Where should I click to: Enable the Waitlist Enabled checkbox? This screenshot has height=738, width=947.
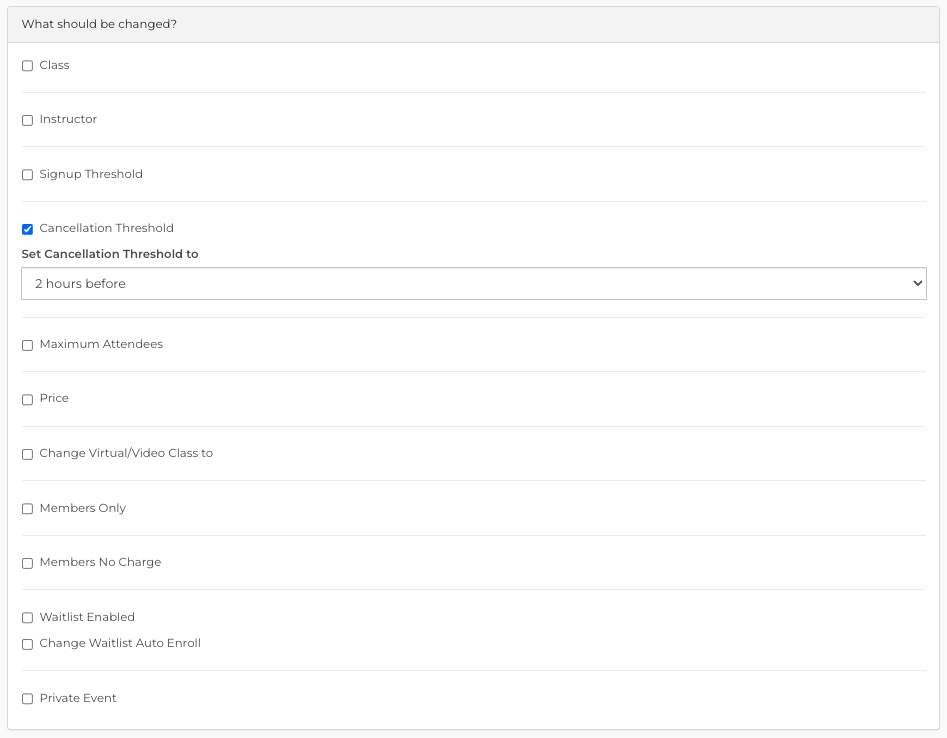(x=27, y=617)
